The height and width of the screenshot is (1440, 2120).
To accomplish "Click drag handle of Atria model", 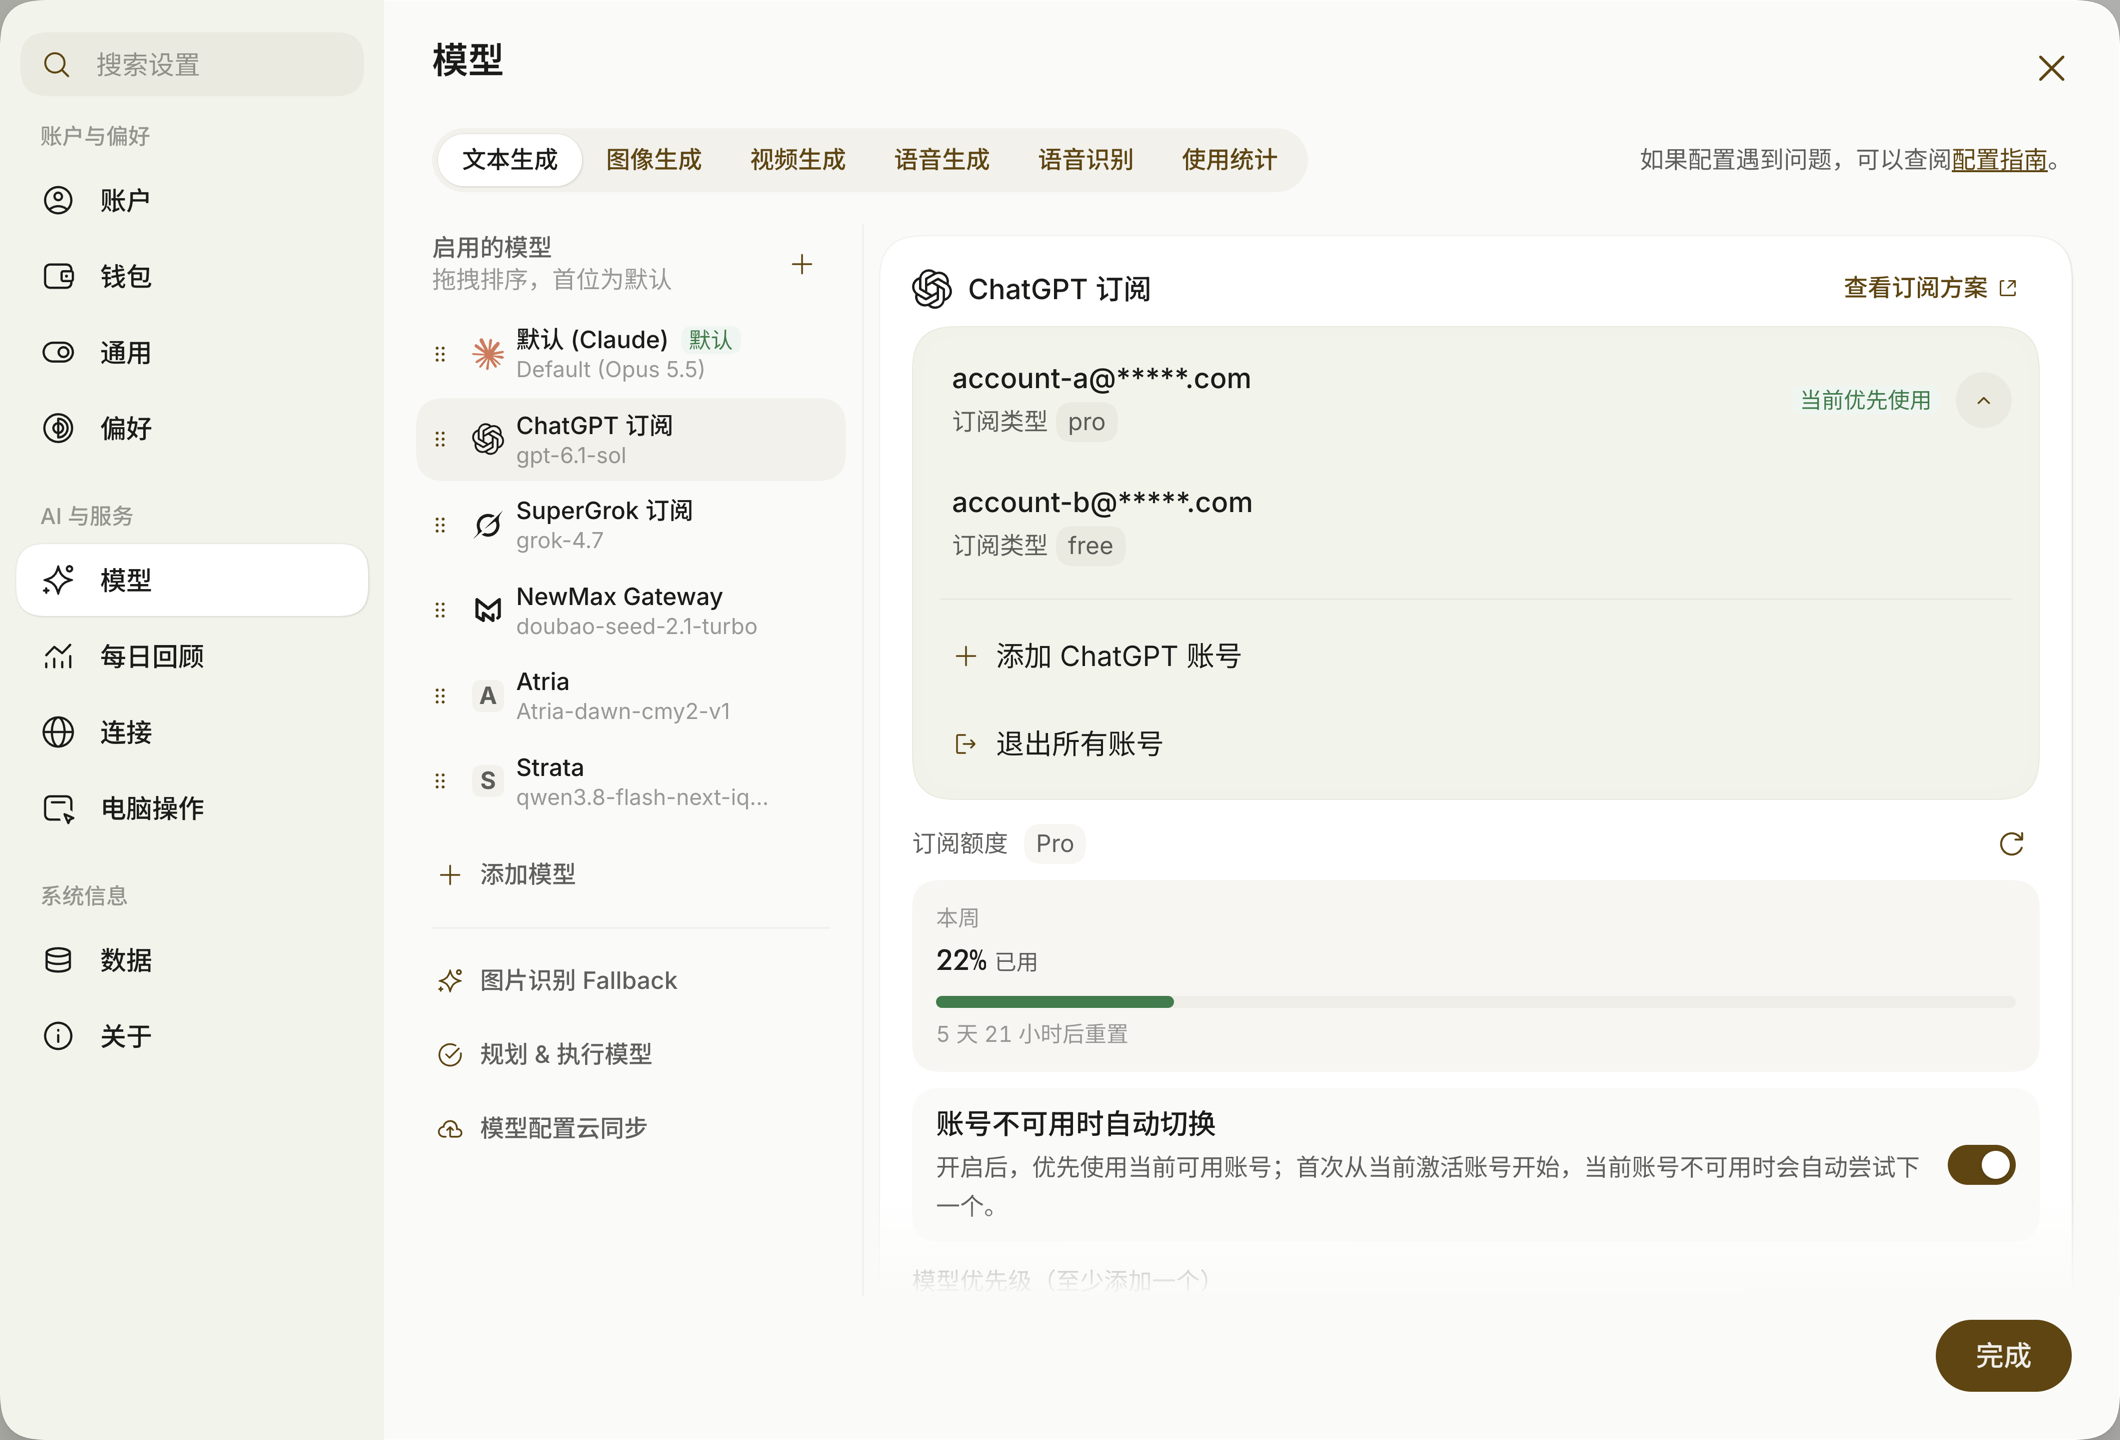I will pyautogui.click(x=440, y=696).
